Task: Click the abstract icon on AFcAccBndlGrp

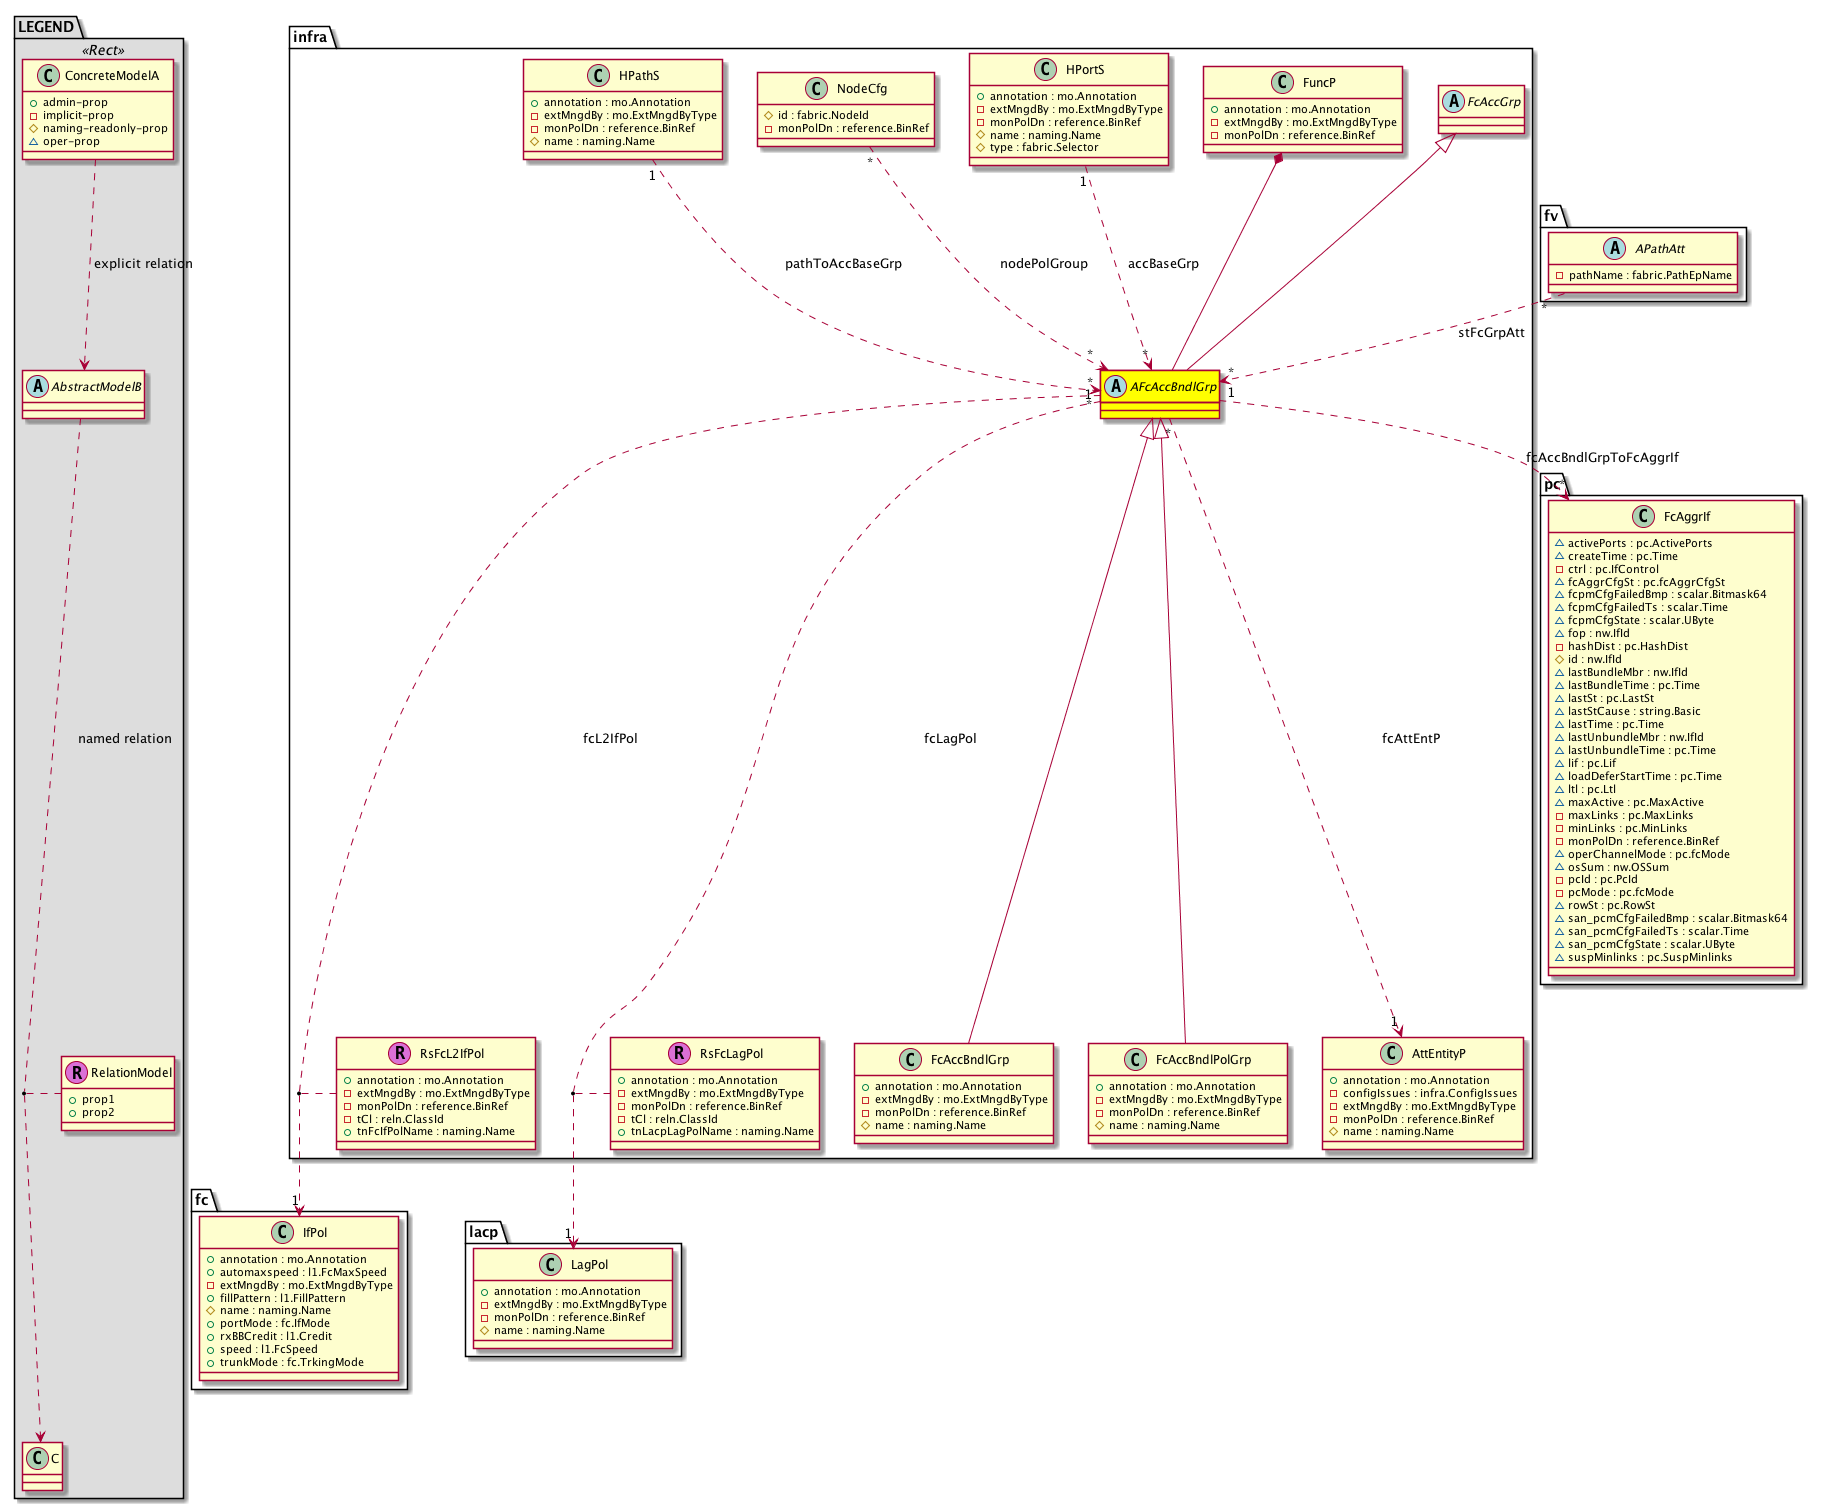Action: (1116, 387)
